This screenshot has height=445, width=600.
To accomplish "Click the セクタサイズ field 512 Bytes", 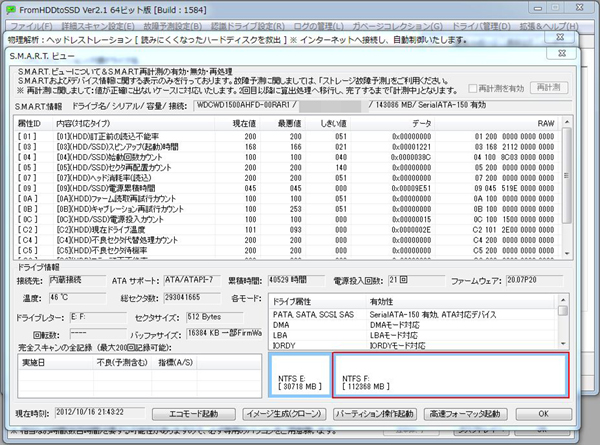I will (215, 317).
